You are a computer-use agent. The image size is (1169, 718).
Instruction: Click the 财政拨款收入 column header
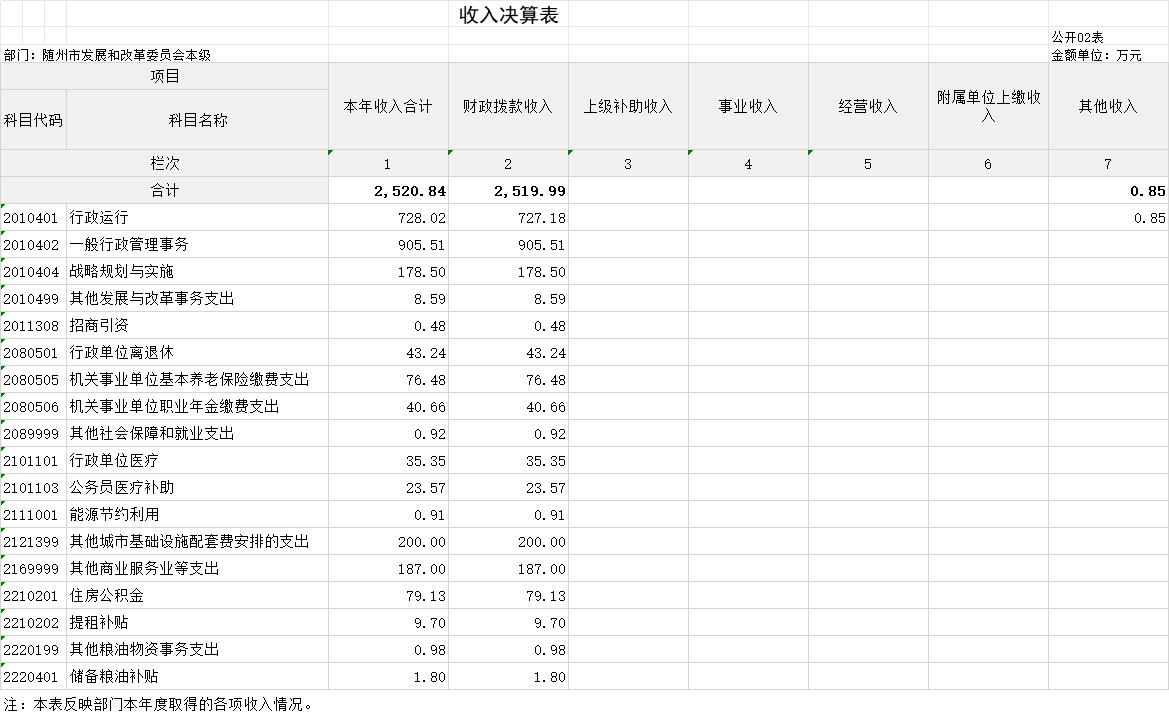[508, 106]
